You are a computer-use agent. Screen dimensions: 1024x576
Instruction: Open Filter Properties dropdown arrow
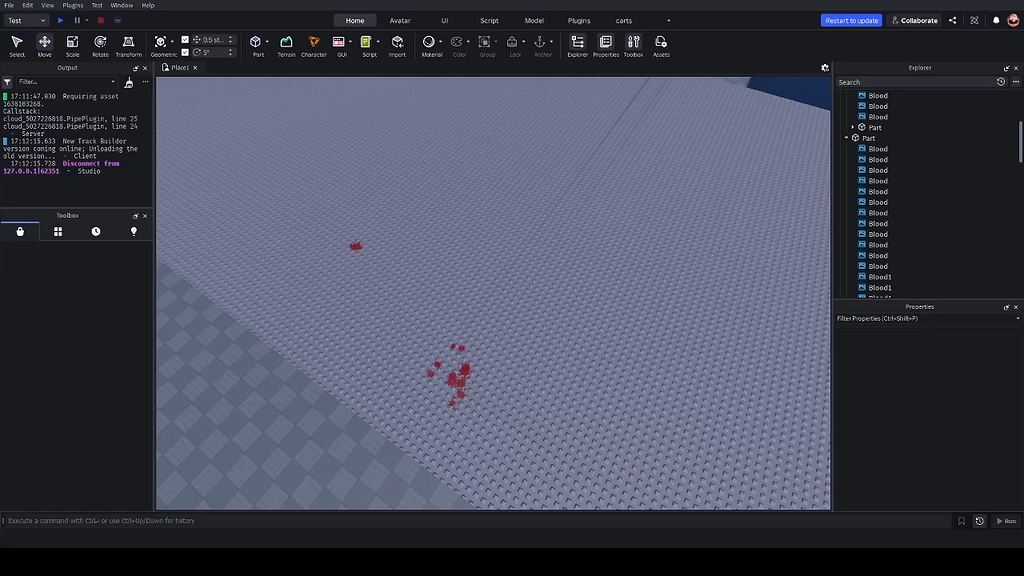coord(1017,319)
